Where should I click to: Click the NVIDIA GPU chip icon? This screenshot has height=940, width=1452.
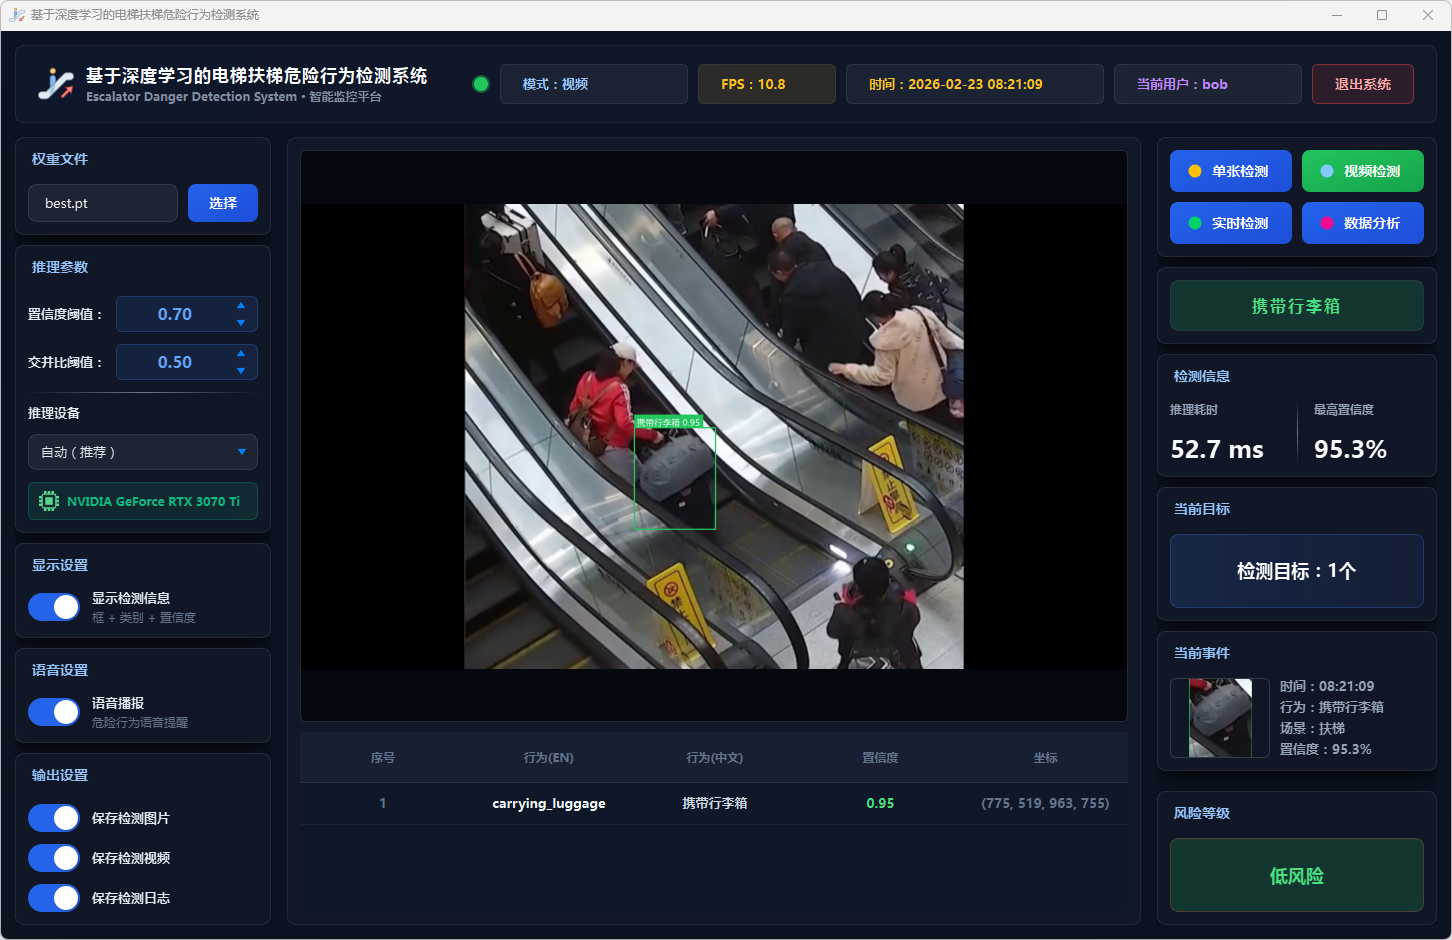[x=48, y=501]
